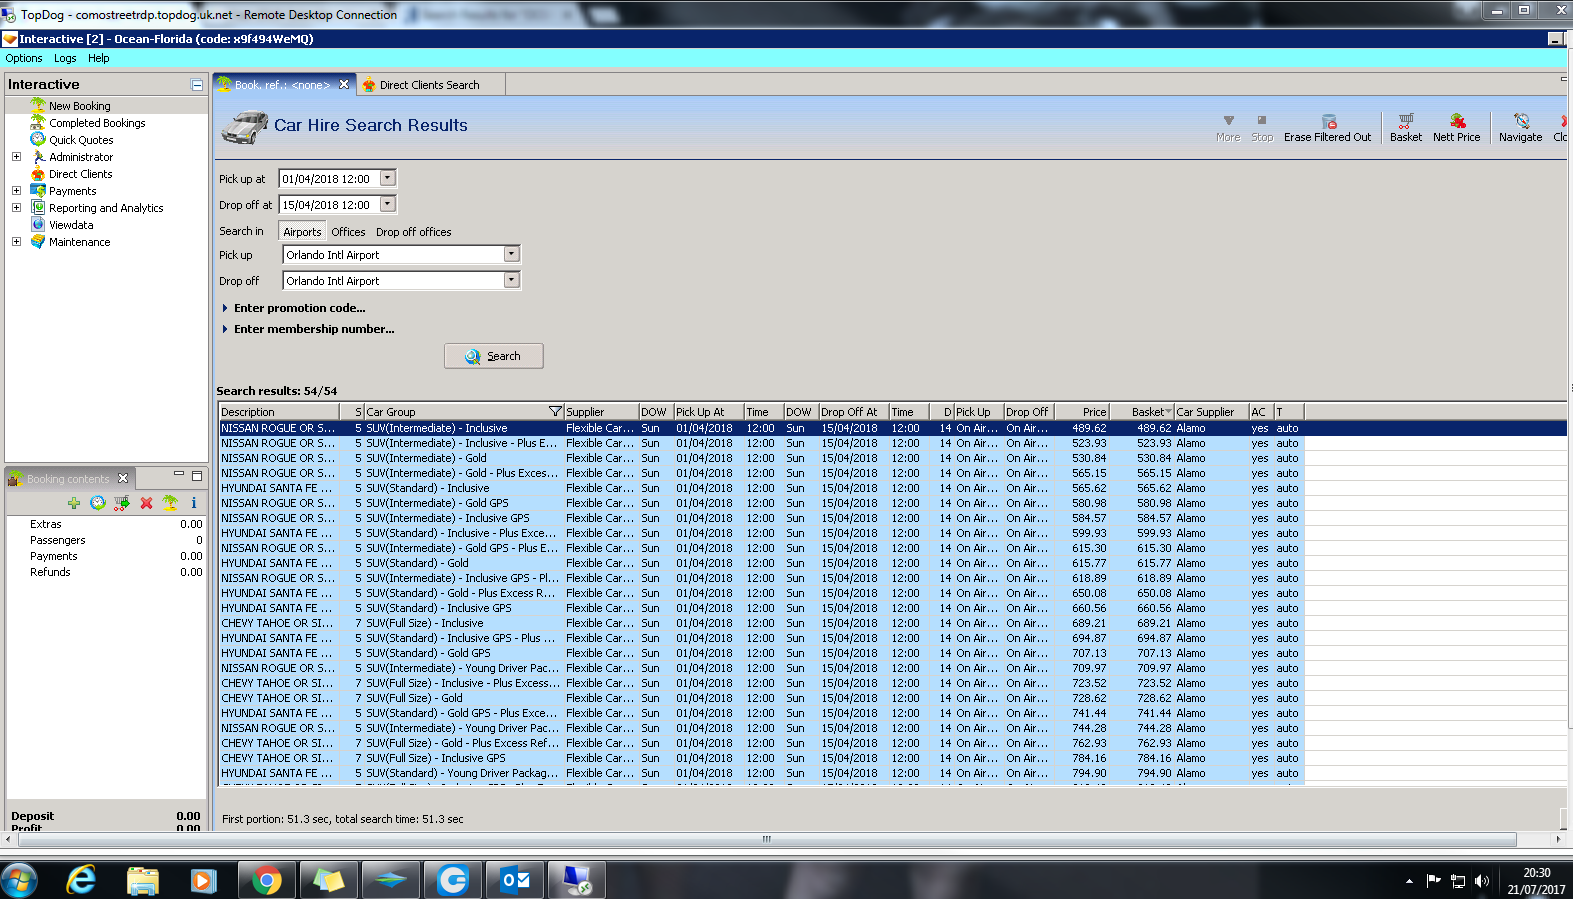
Task: Click the Nett Price toolbar button
Action: click(1456, 128)
